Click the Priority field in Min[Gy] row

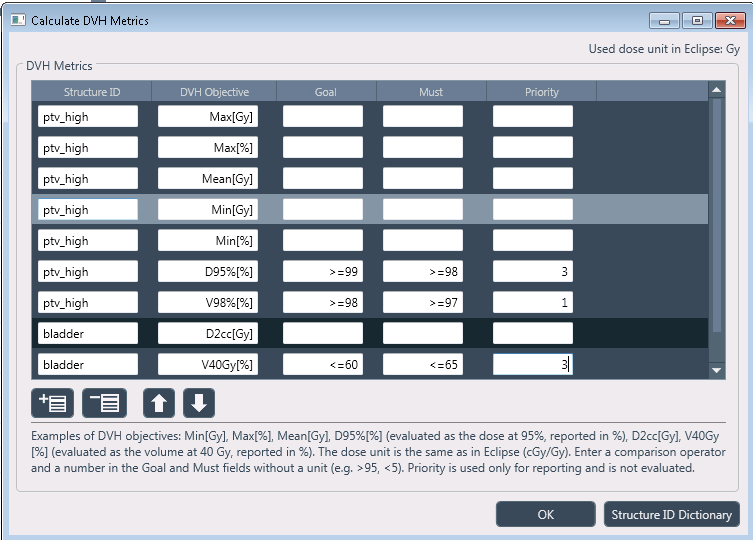pos(533,209)
